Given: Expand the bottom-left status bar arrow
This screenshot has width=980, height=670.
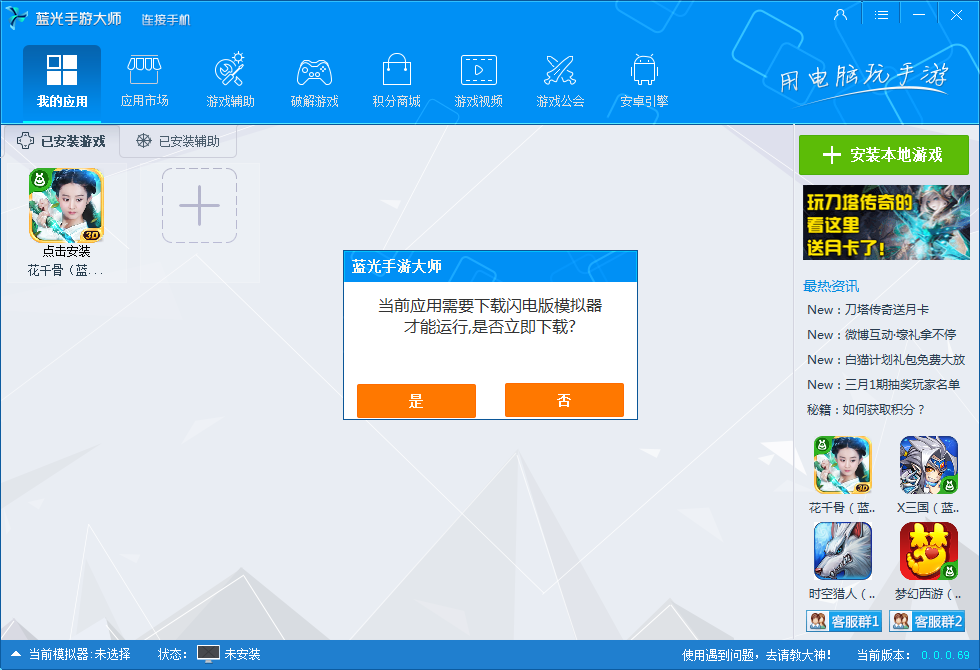Looking at the screenshot, I should click(x=15, y=654).
